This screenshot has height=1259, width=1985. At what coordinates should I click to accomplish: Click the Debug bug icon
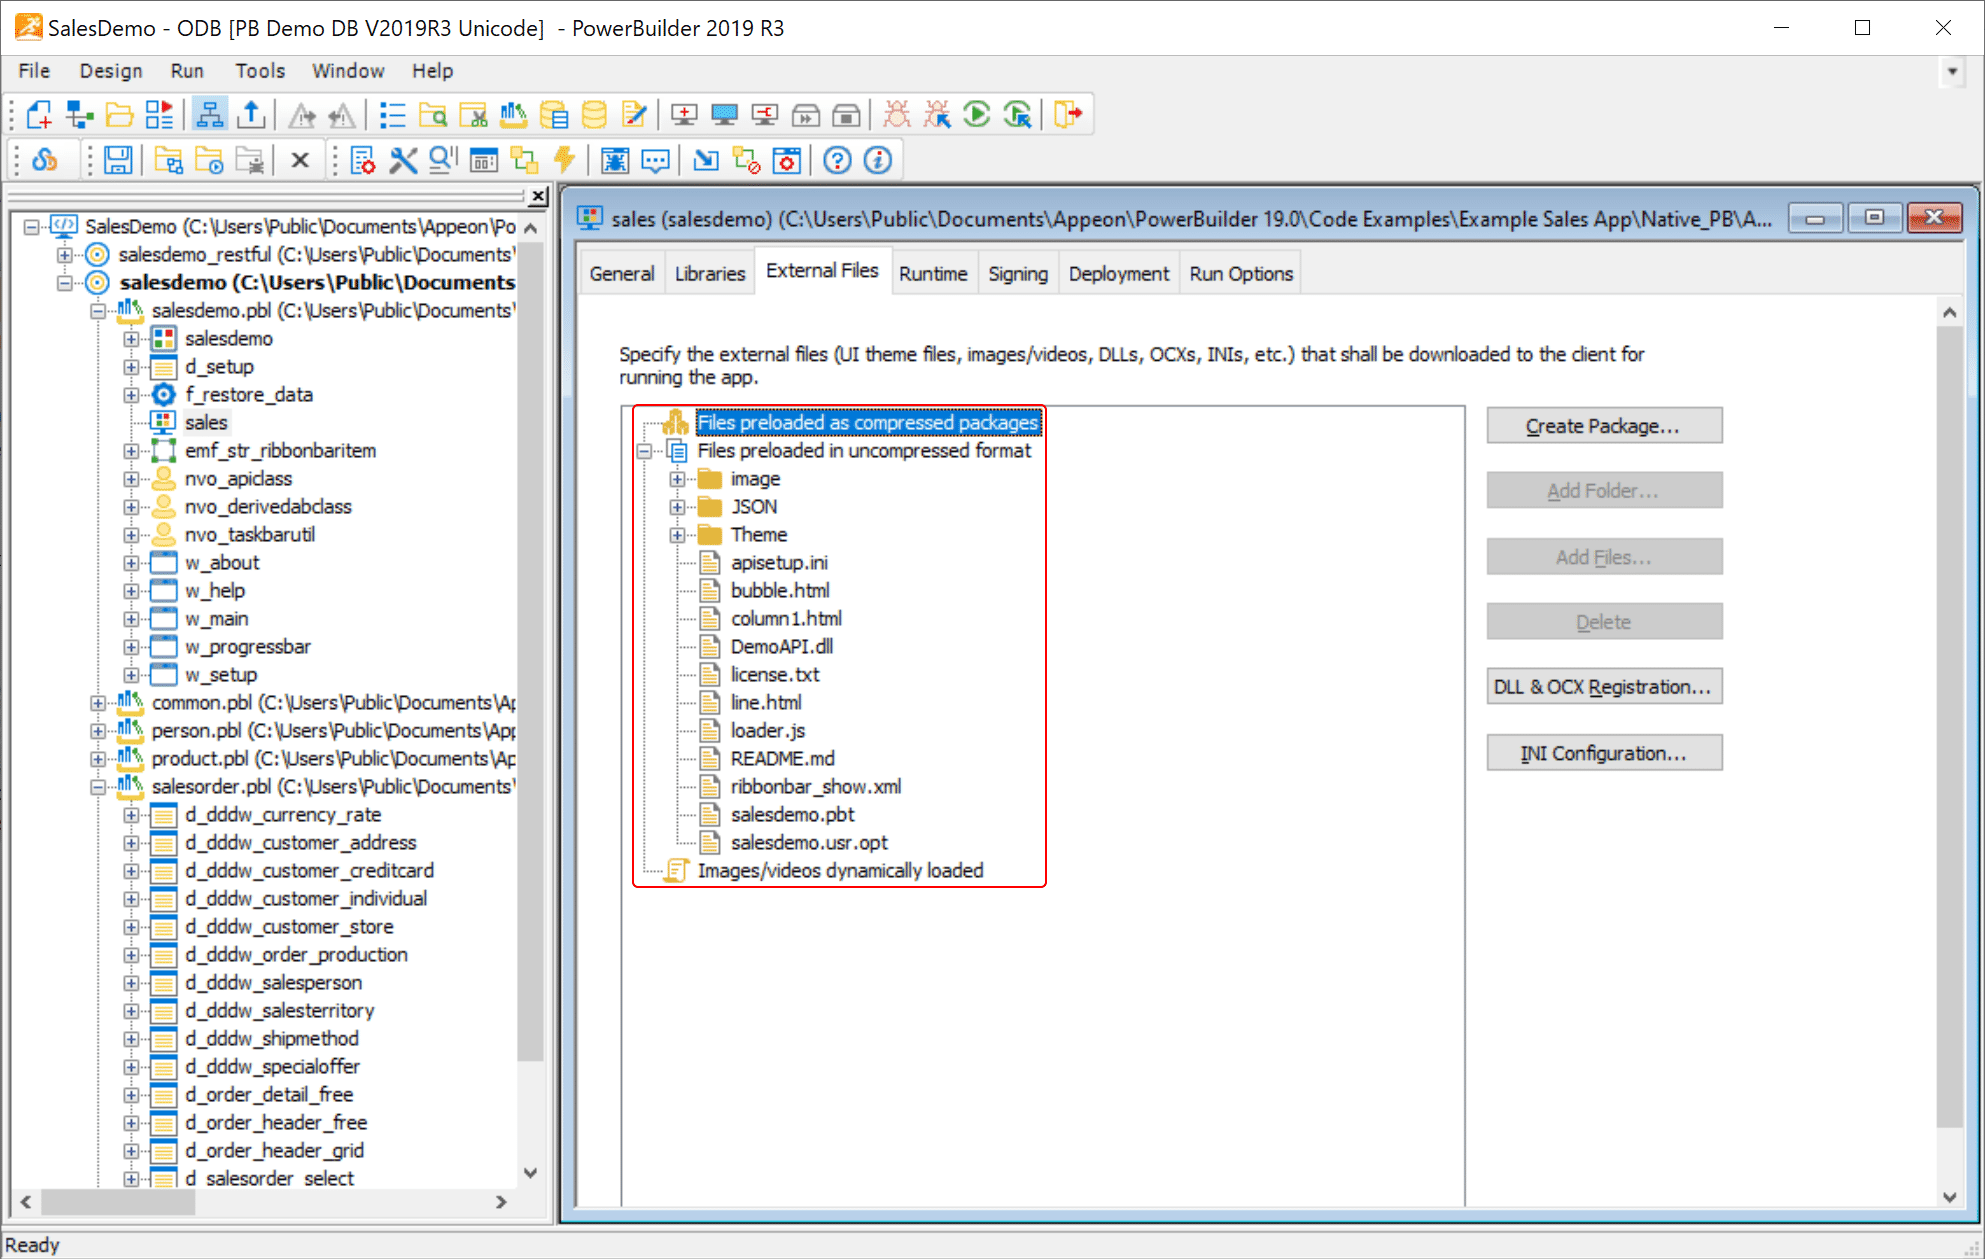coord(897,114)
